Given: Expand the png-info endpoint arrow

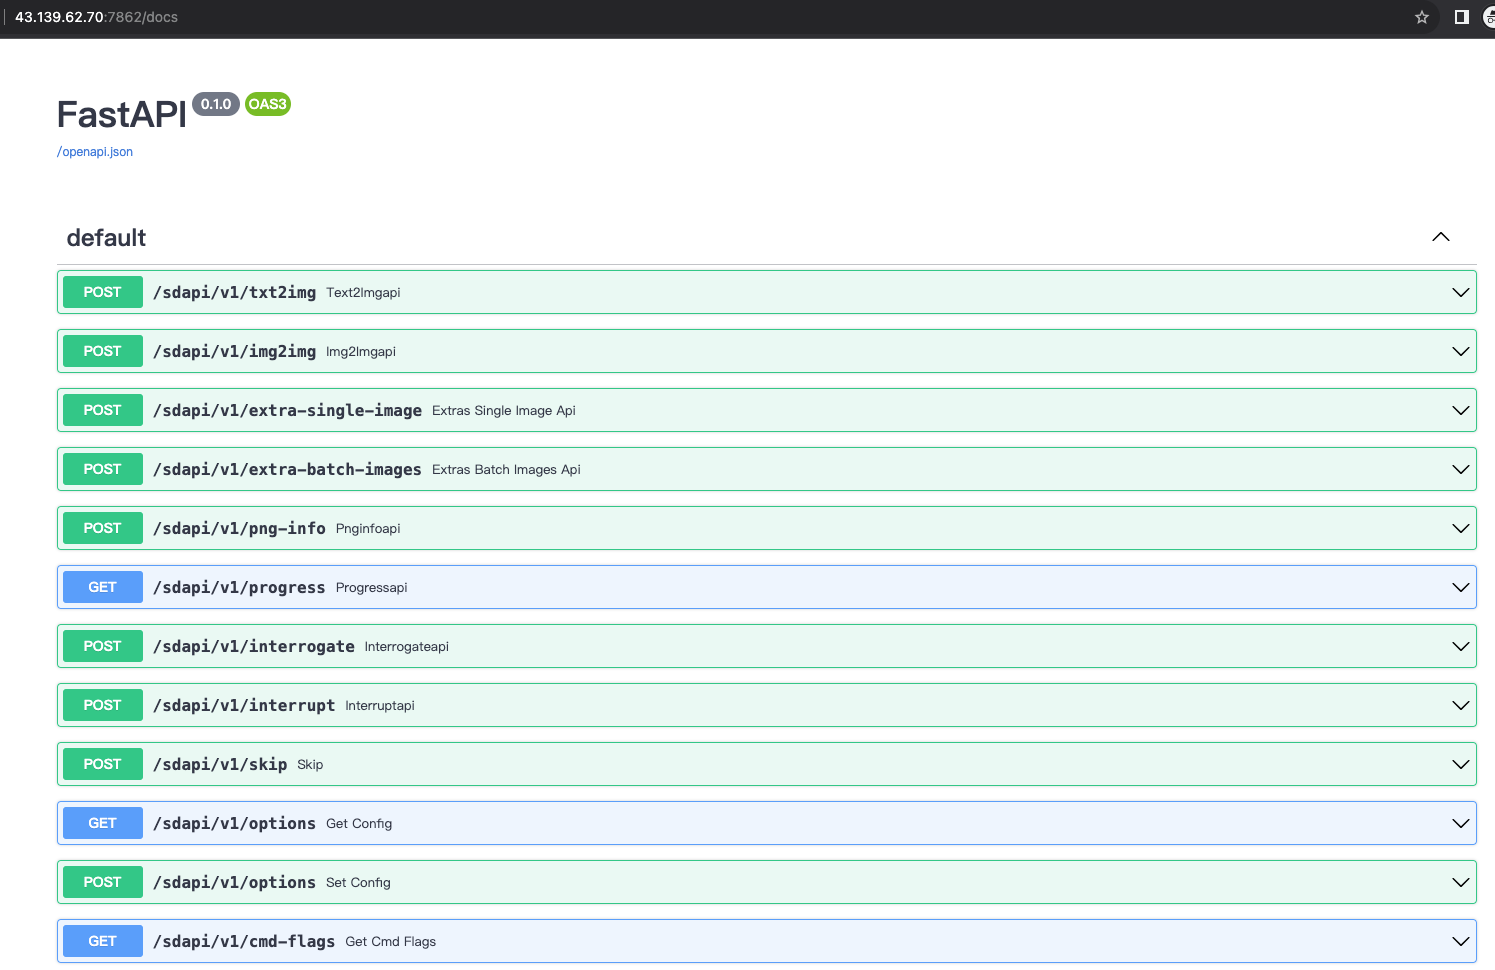Looking at the screenshot, I should click(1461, 528).
